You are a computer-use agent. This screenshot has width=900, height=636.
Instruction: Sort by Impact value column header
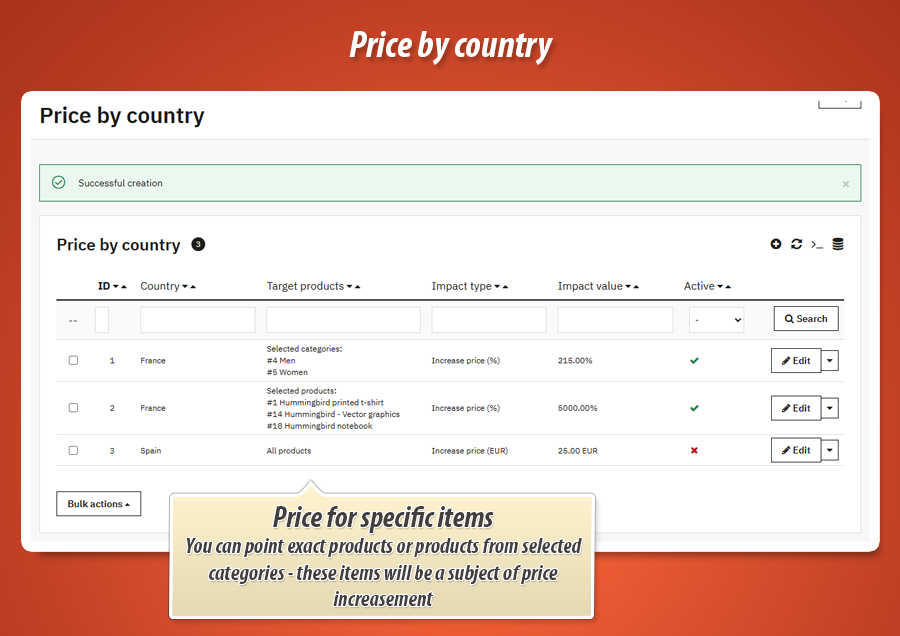pos(590,286)
